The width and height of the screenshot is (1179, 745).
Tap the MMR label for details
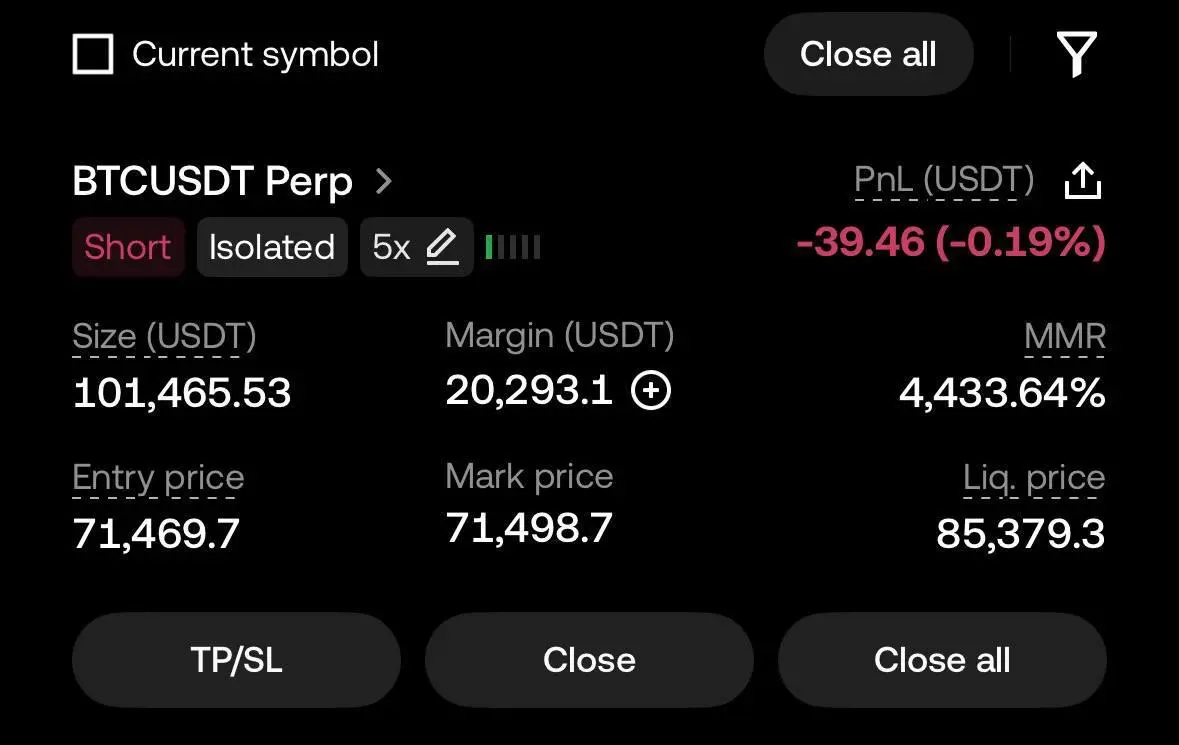pos(1065,337)
